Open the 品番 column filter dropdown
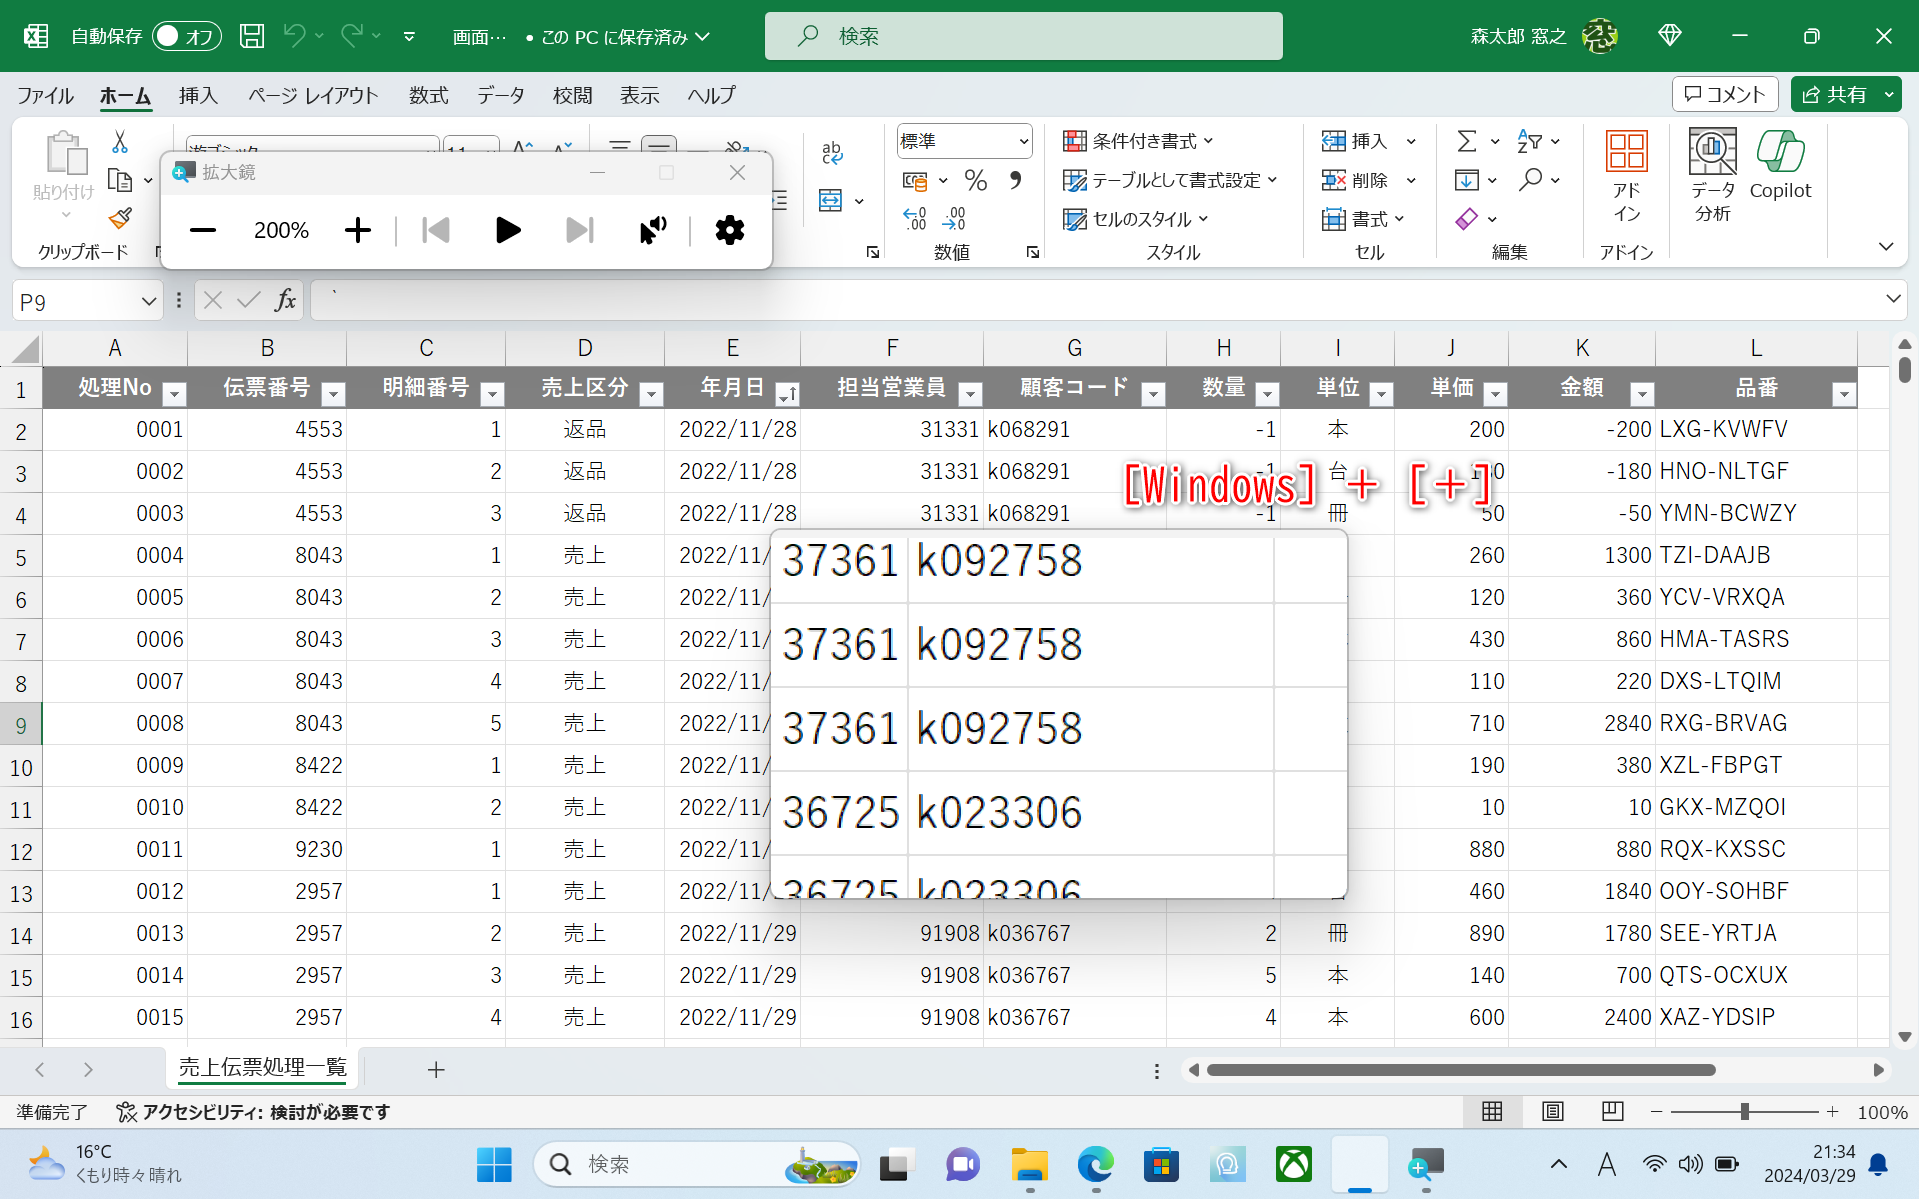The image size is (1919, 1199). click(x=1845, y=394)
